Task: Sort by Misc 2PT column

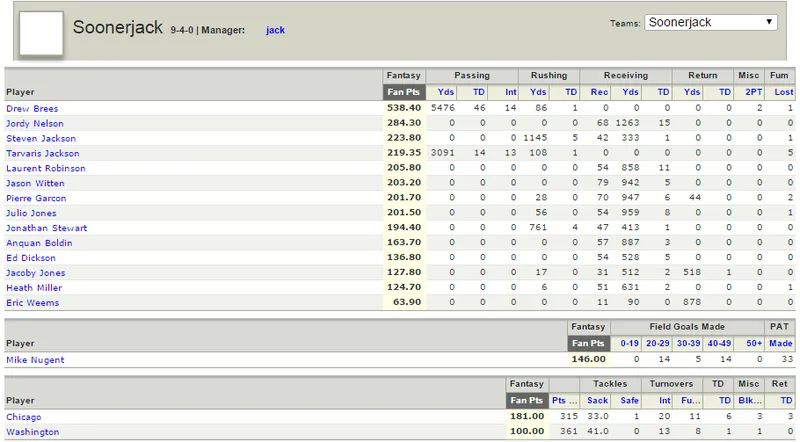Action: tap(754, 92)
